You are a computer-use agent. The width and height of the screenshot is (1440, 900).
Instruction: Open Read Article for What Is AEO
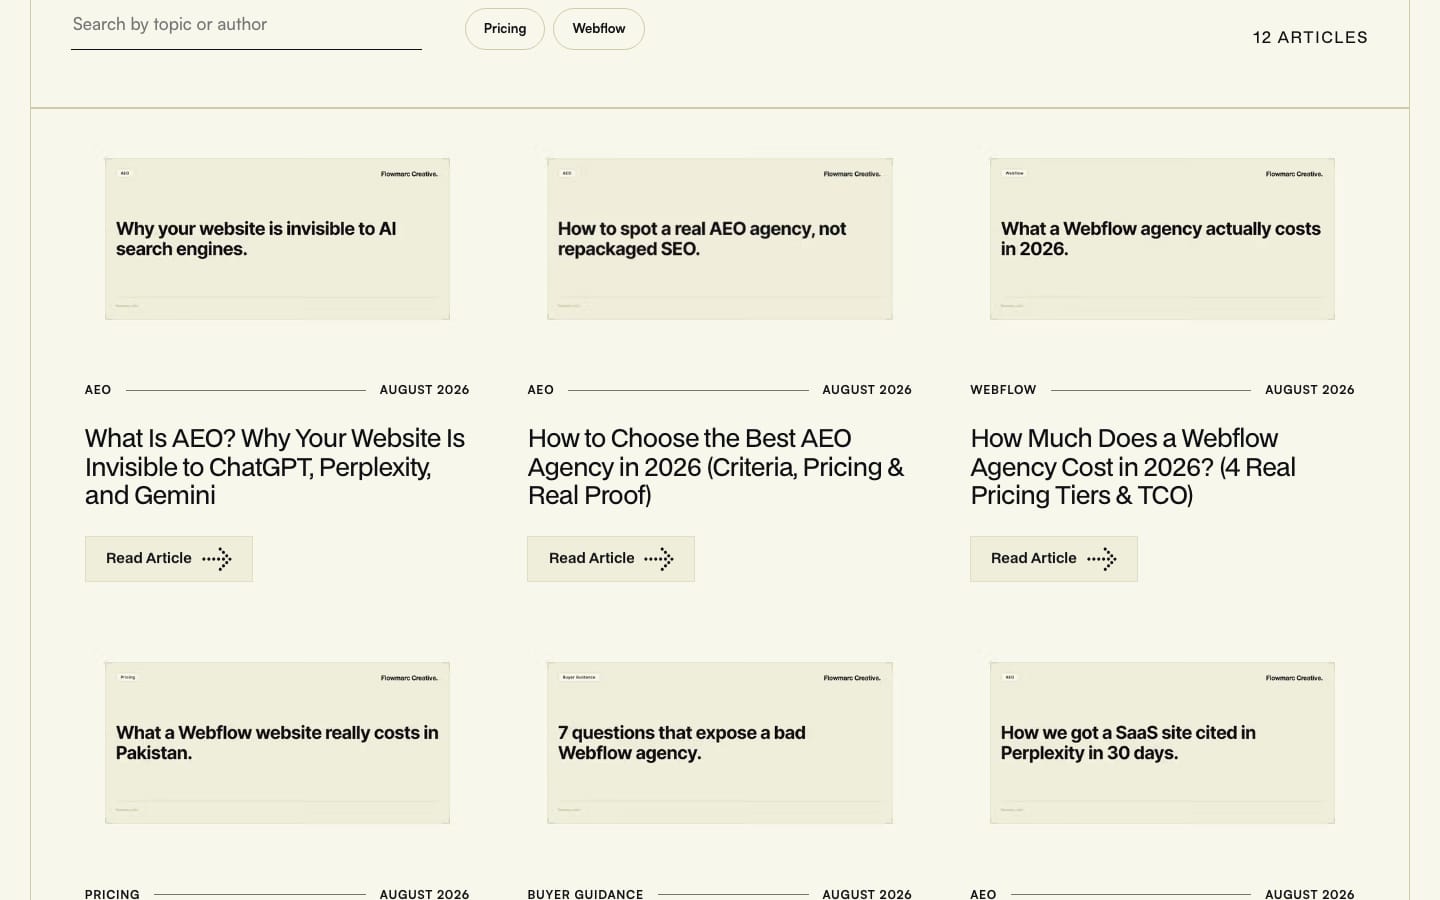point(169,559)
